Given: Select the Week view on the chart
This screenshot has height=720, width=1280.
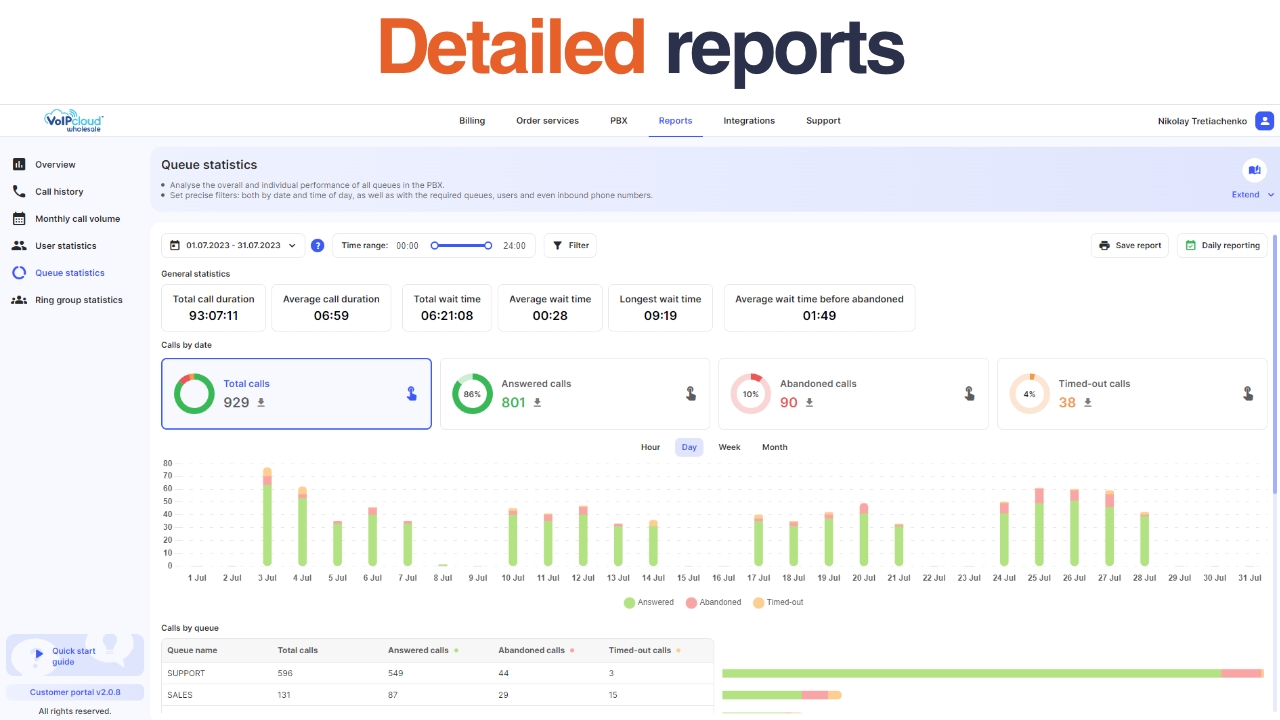Looking at the screenshot, I should (x=728, y=447).
